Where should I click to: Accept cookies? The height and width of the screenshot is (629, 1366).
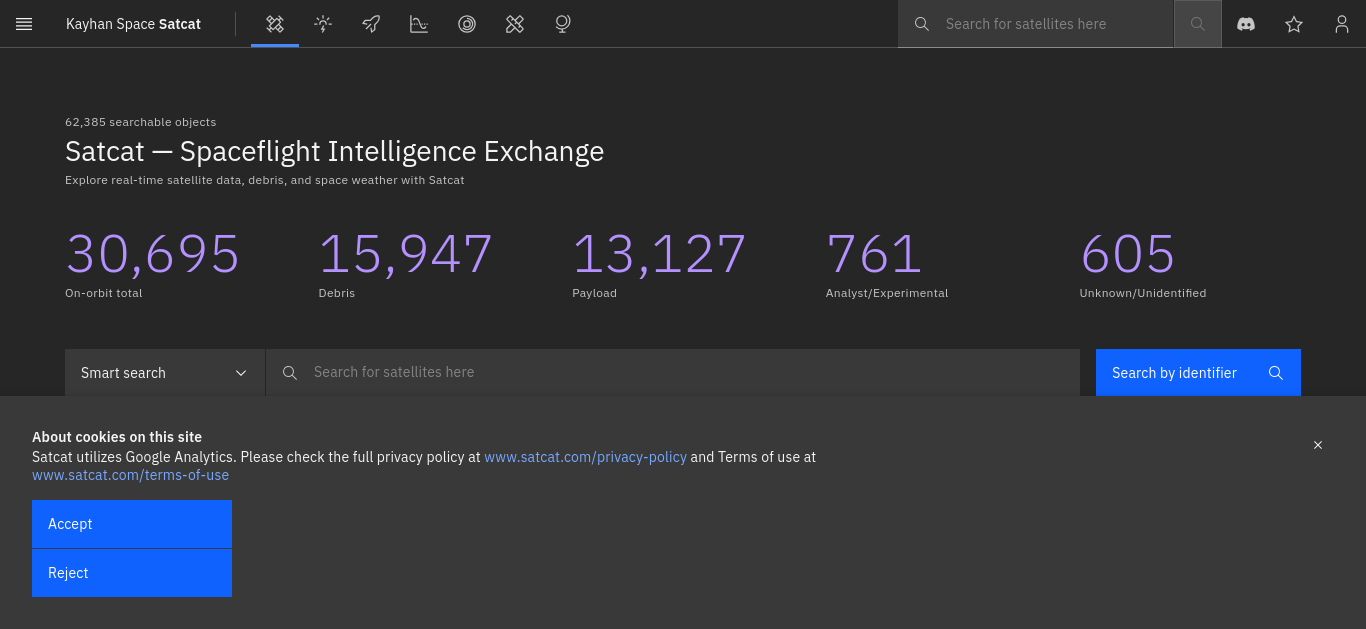point(132,524)
